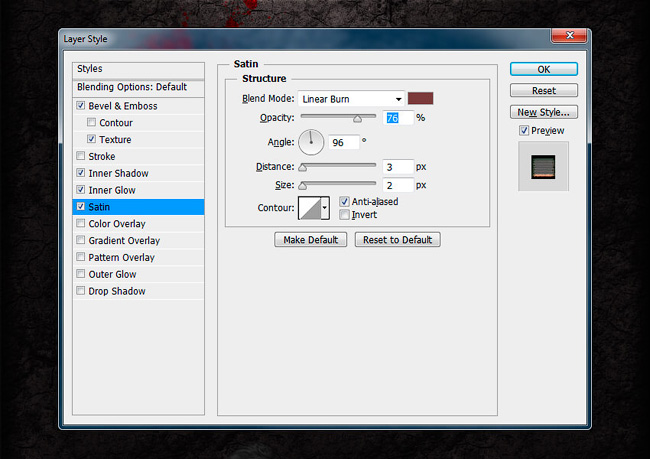The height and width of the screenshot is (459, 650).
Task: Click the Angle value field showing 96
Action: tap(344, 142)
